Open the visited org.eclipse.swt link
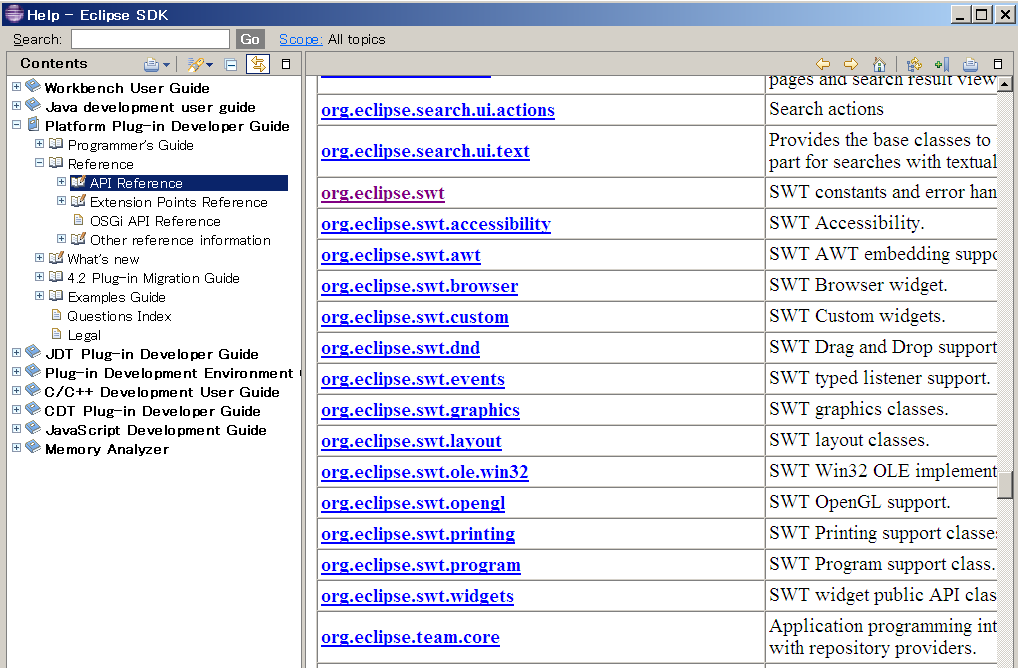Image resolution: width=1018 pixels, height=668 pixels. pos(382,193)
